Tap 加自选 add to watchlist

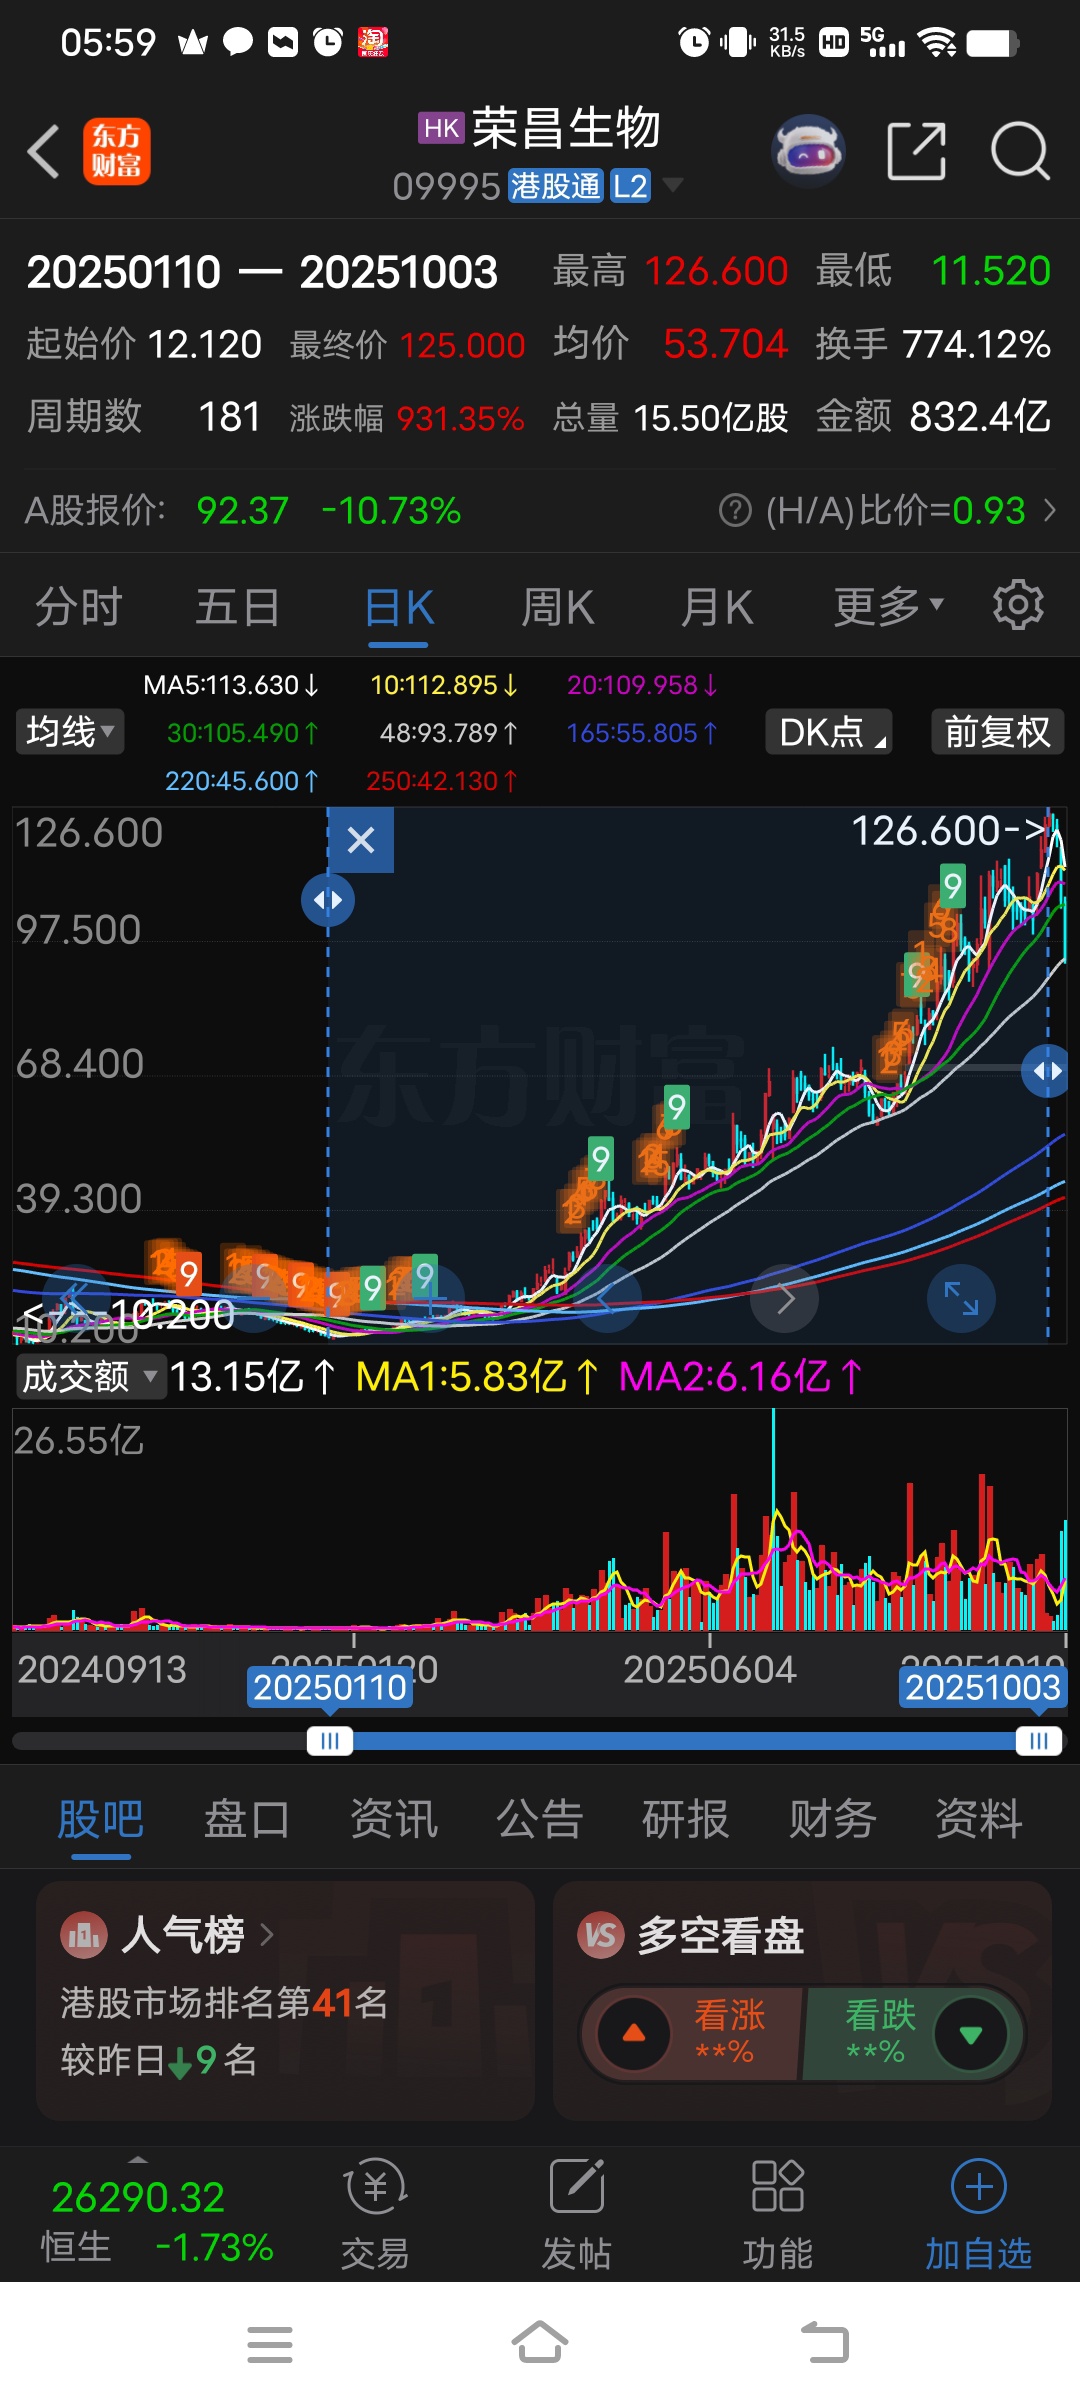point(978,2214)
